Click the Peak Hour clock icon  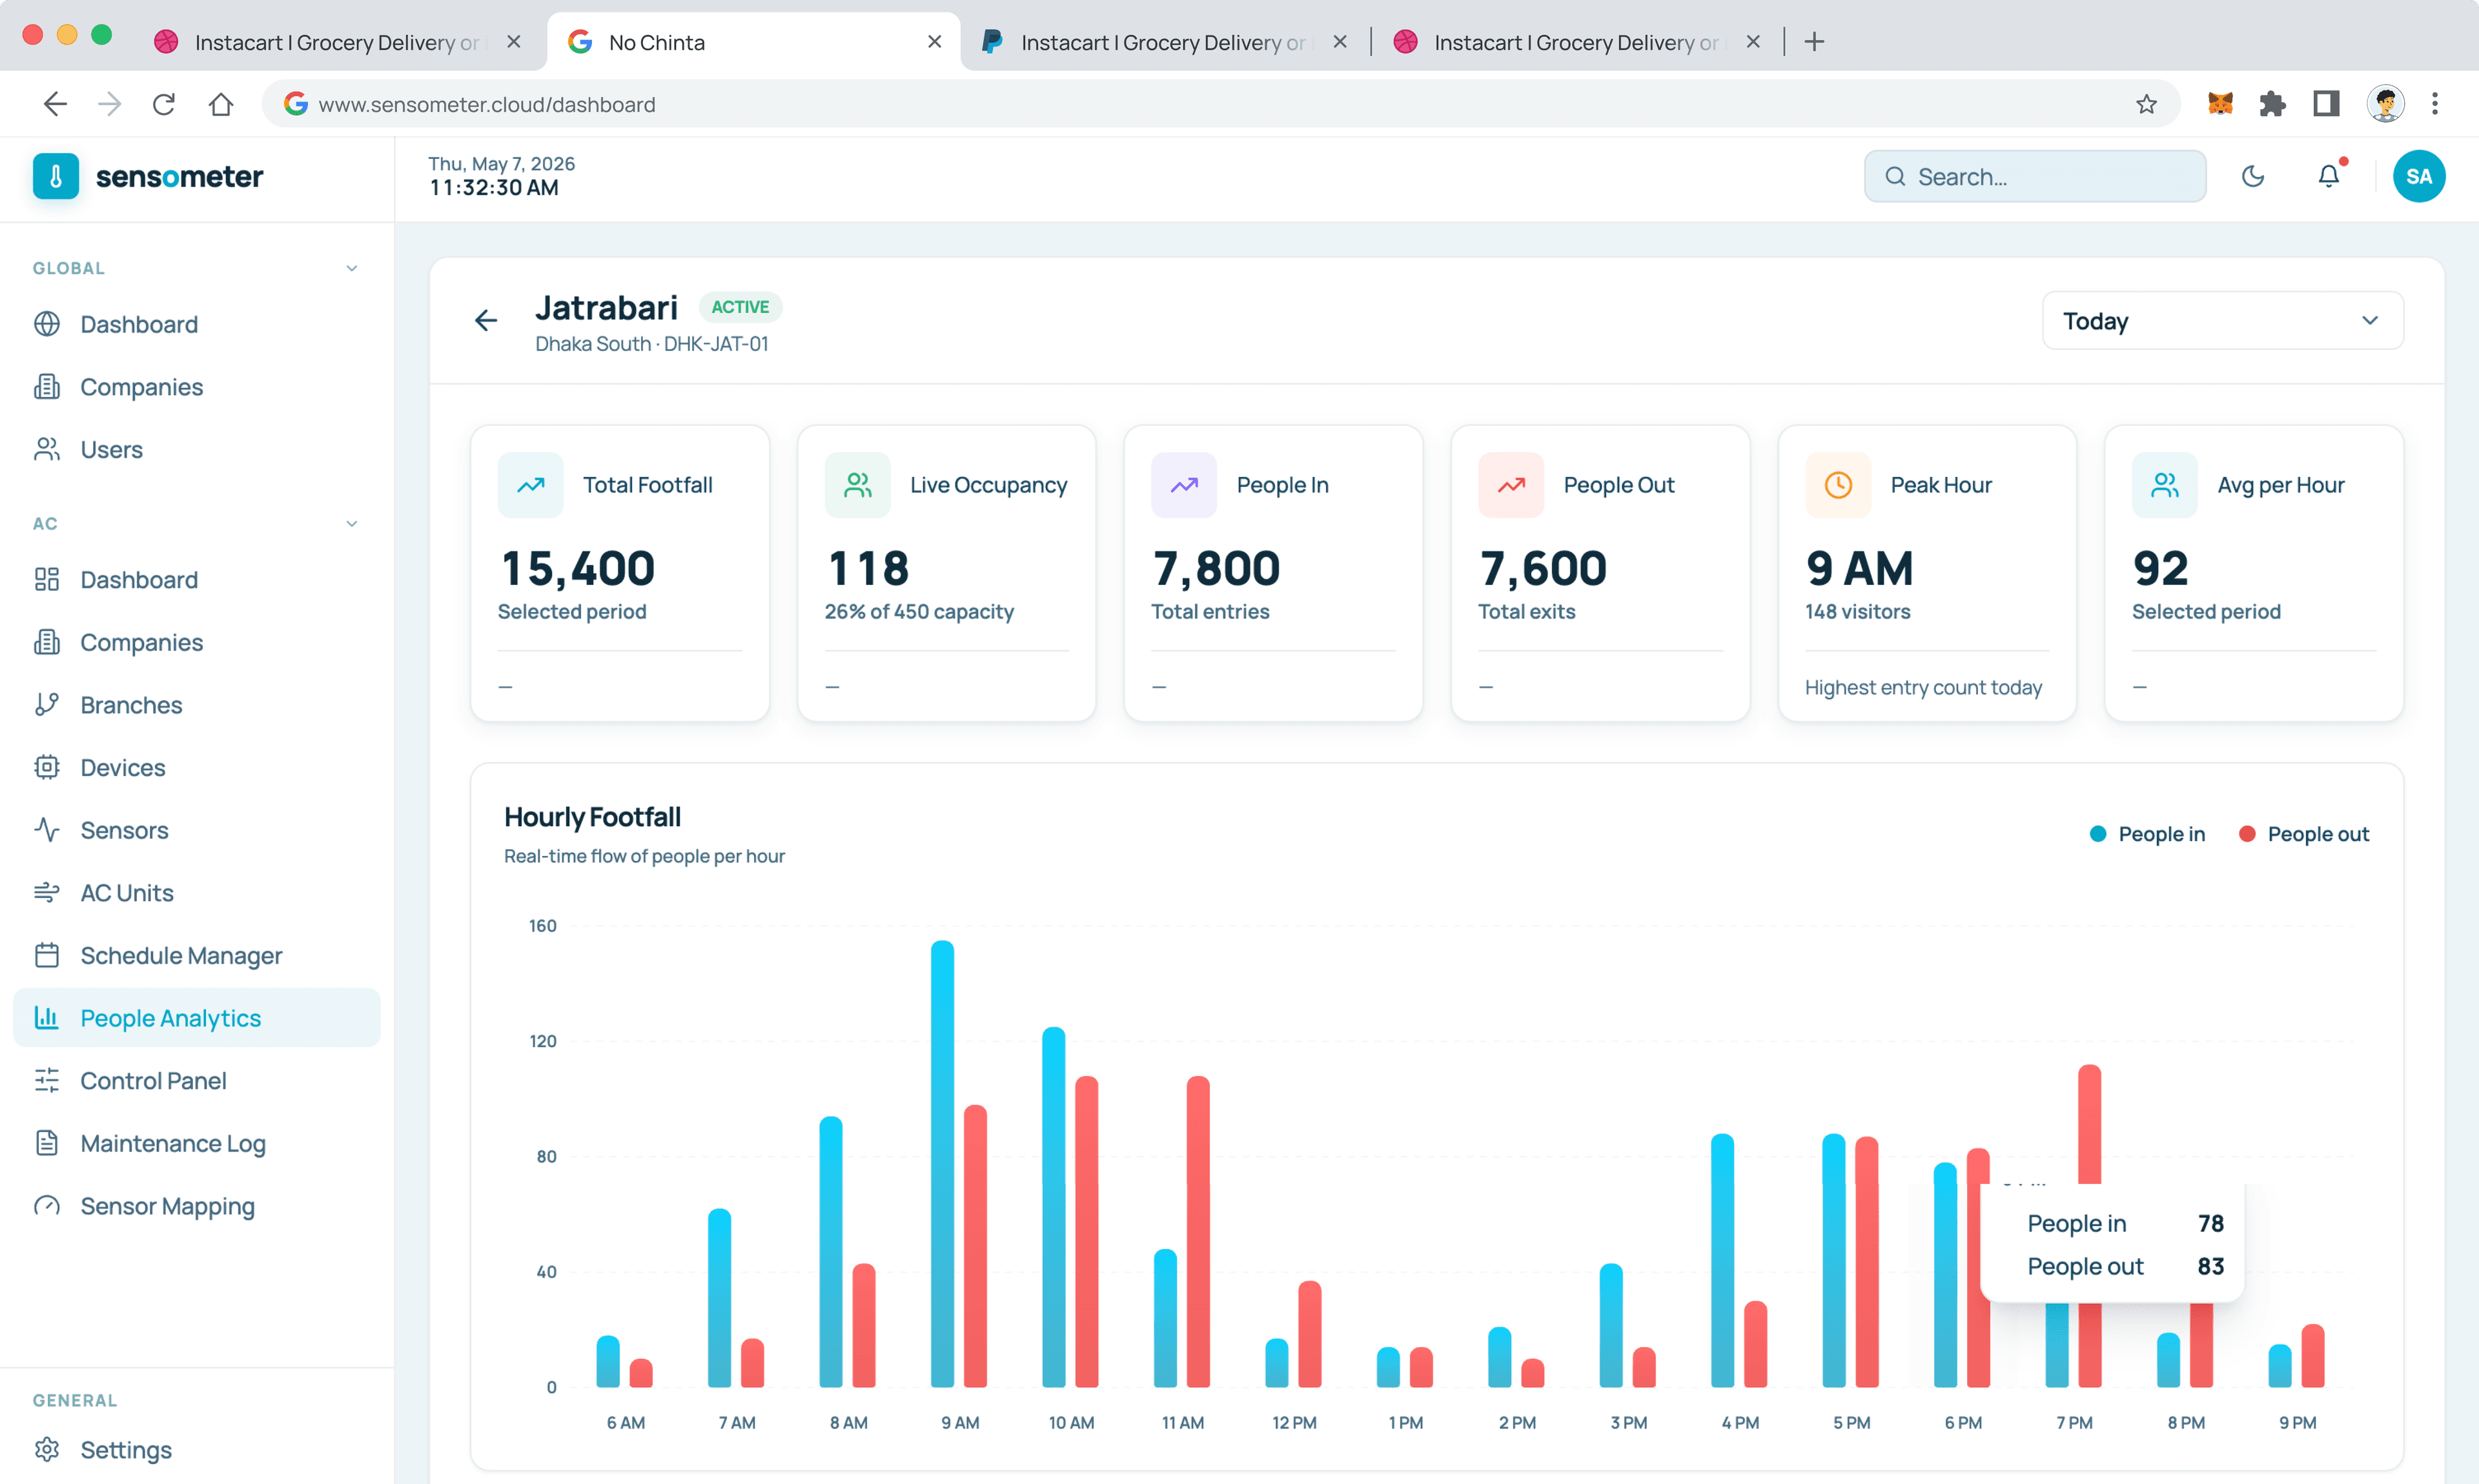[1838, 485]
